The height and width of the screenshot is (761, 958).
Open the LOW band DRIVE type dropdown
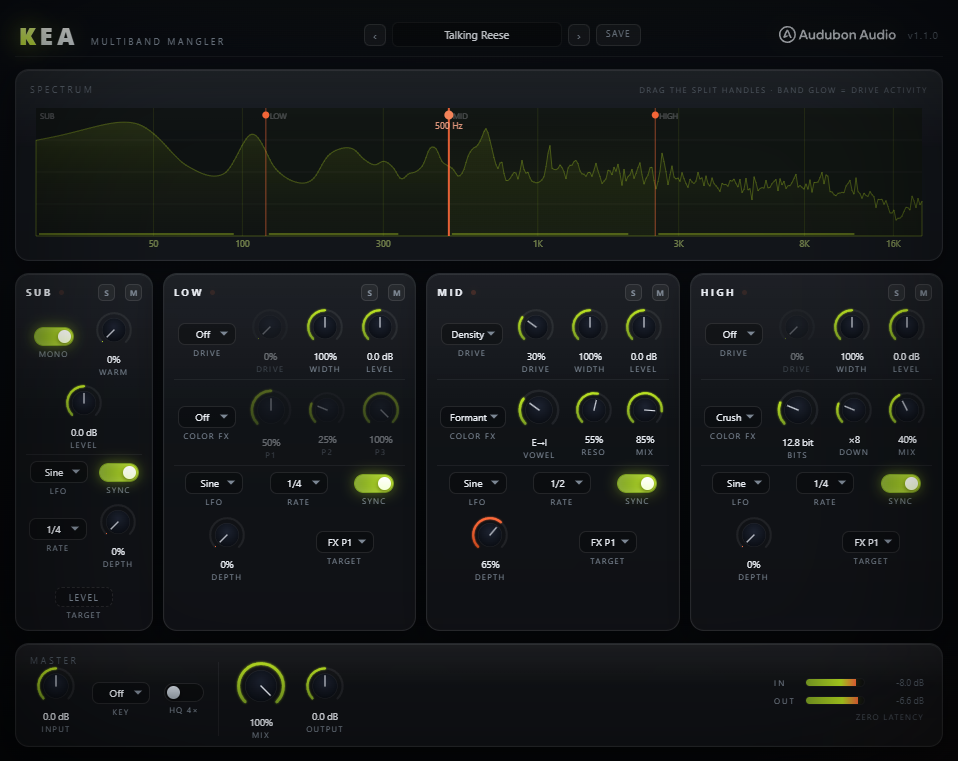207,334
